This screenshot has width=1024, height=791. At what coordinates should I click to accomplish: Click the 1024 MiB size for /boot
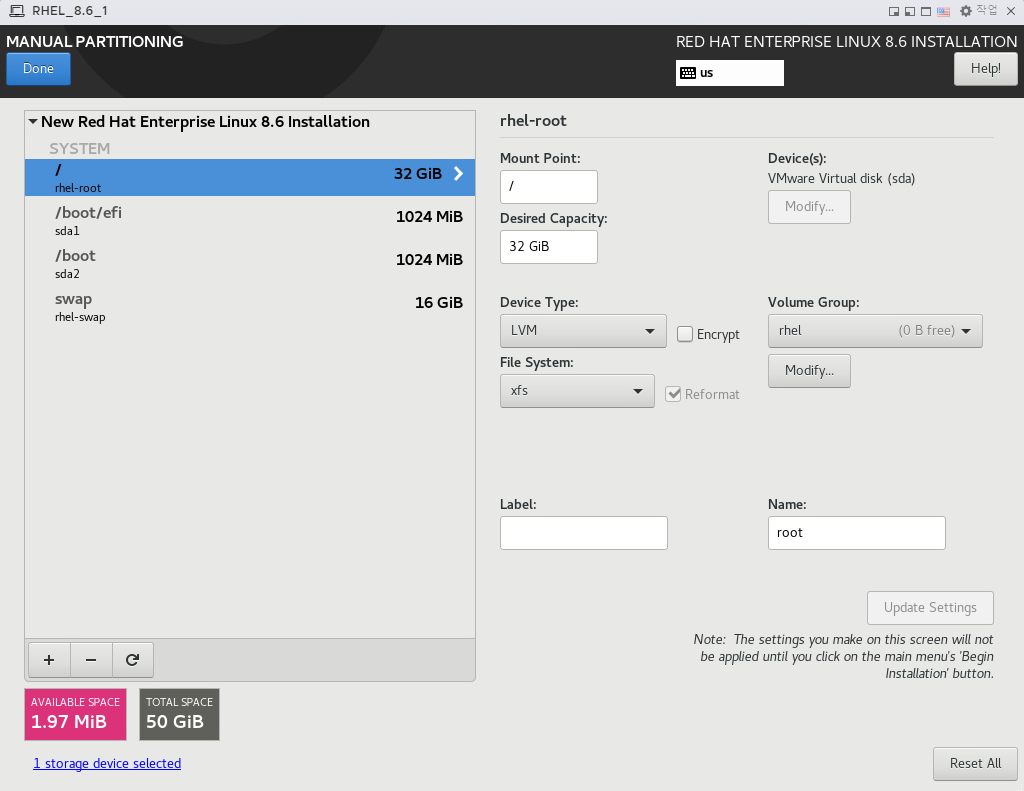tap(429, 259)
